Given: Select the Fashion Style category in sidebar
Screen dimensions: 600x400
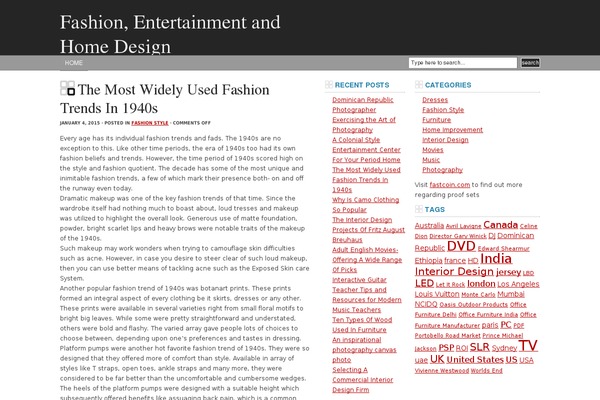Looking at the screenshot, I should click(443, 109).
